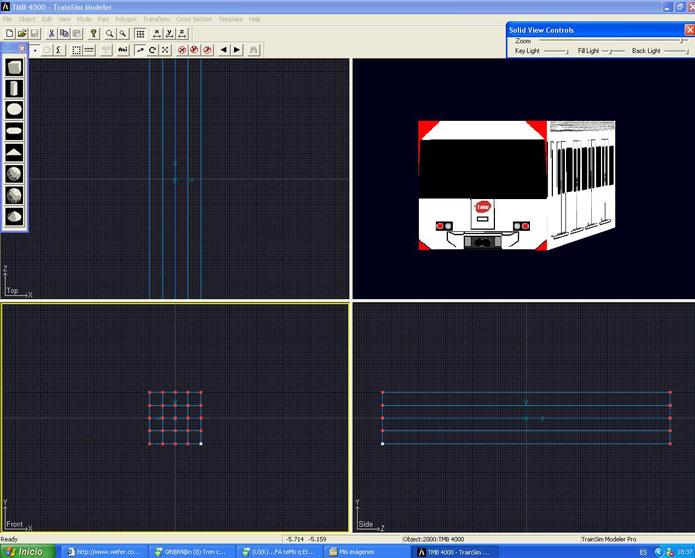The width and height of the screenshot is (695, 558).
Task: Open the Cross Section menu
Action: click(x=194, y=19)
